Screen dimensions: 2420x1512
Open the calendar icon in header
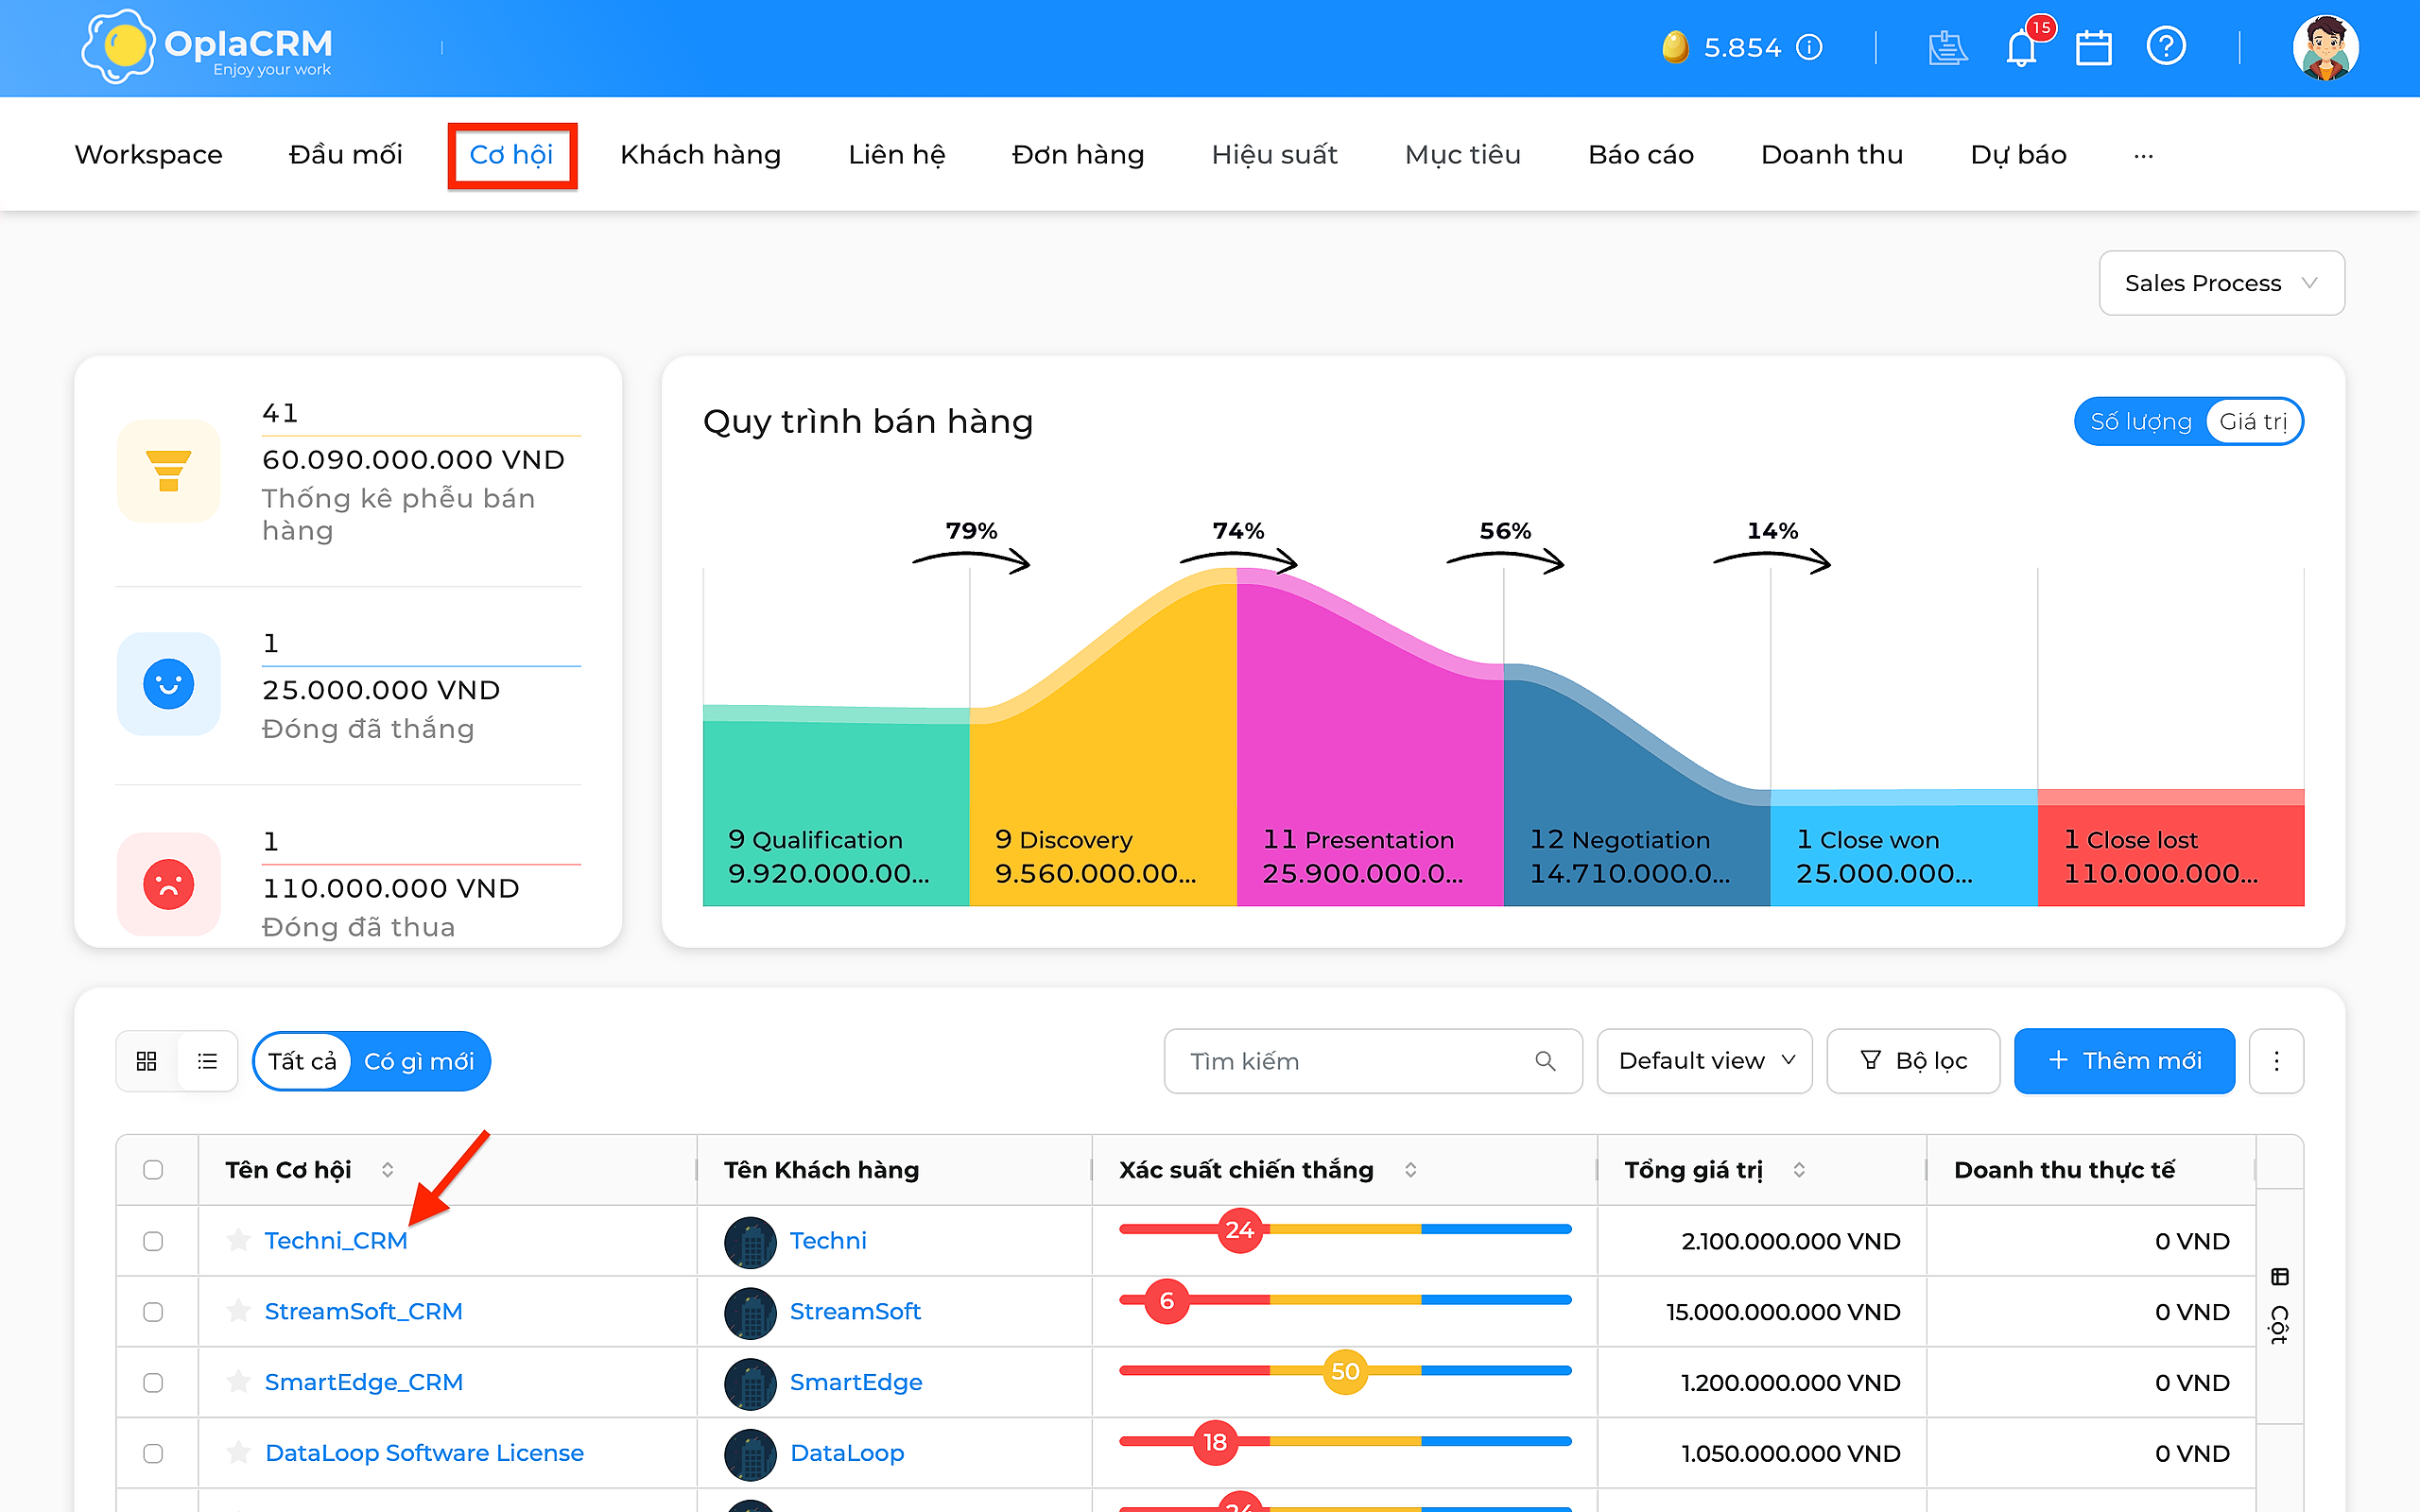click(2093, 47)
